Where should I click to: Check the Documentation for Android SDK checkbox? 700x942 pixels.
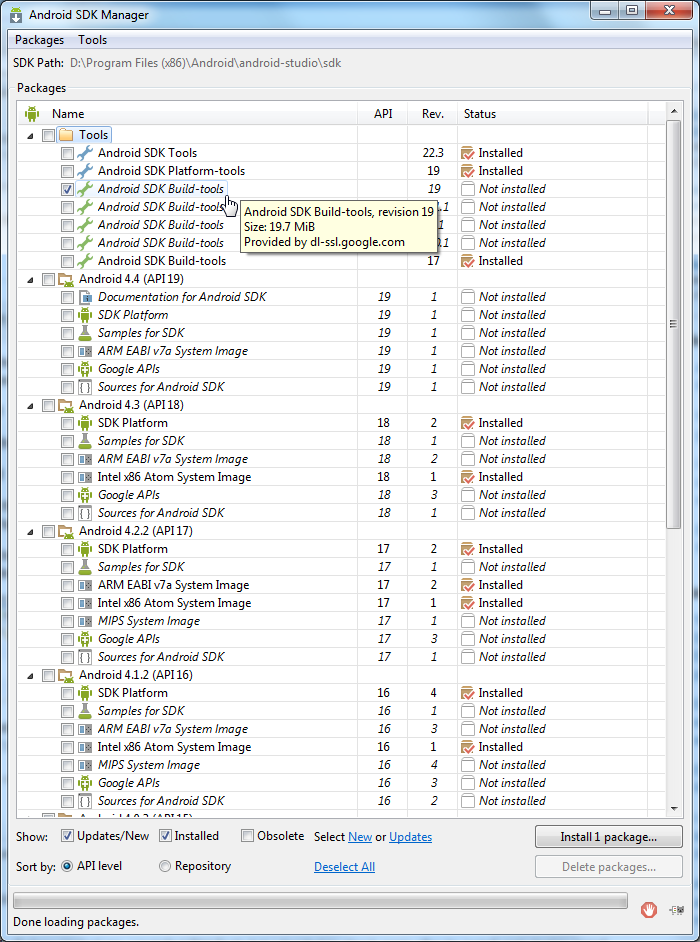[x=67, y=297]
